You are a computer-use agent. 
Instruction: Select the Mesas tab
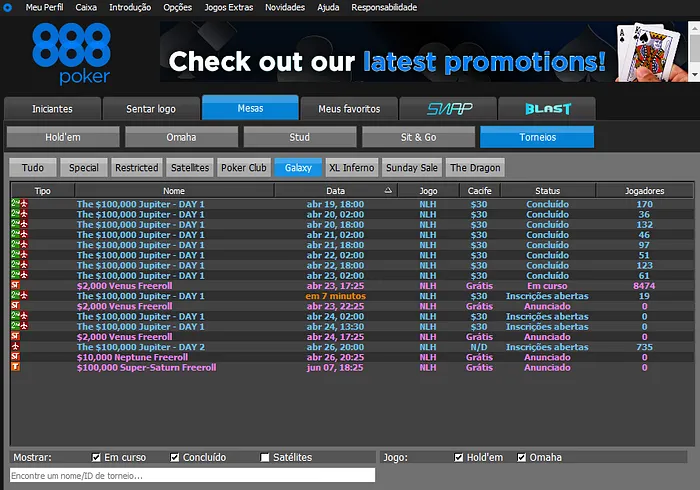click(x=250, y=108)
